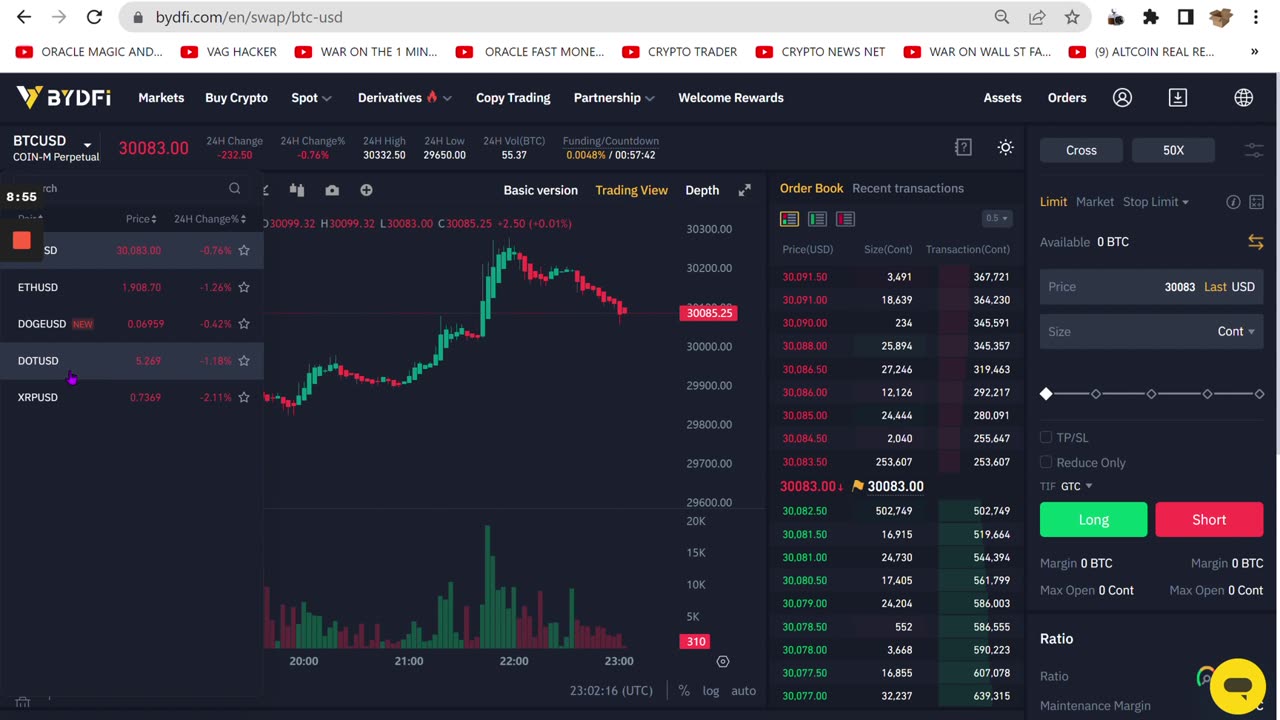Open Copy Trading page
This screenshot has height=720, width=1280.
[513, 98]
